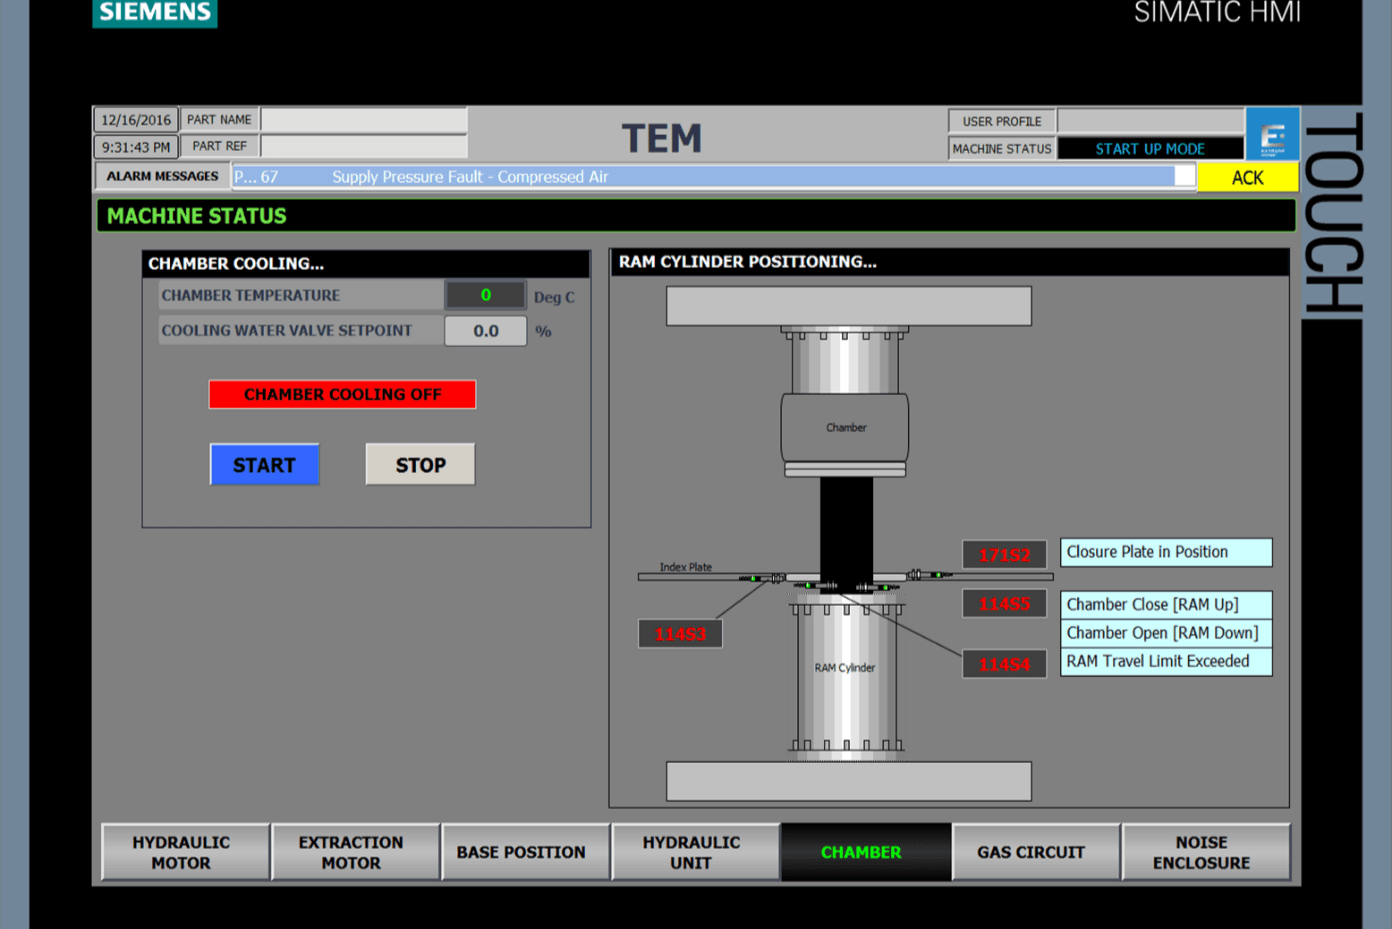Image resolution: width=1392 pixels, height=929 pixels.
Task: Click sensor indicator 114S3
Action: click(x=680, y=634)
